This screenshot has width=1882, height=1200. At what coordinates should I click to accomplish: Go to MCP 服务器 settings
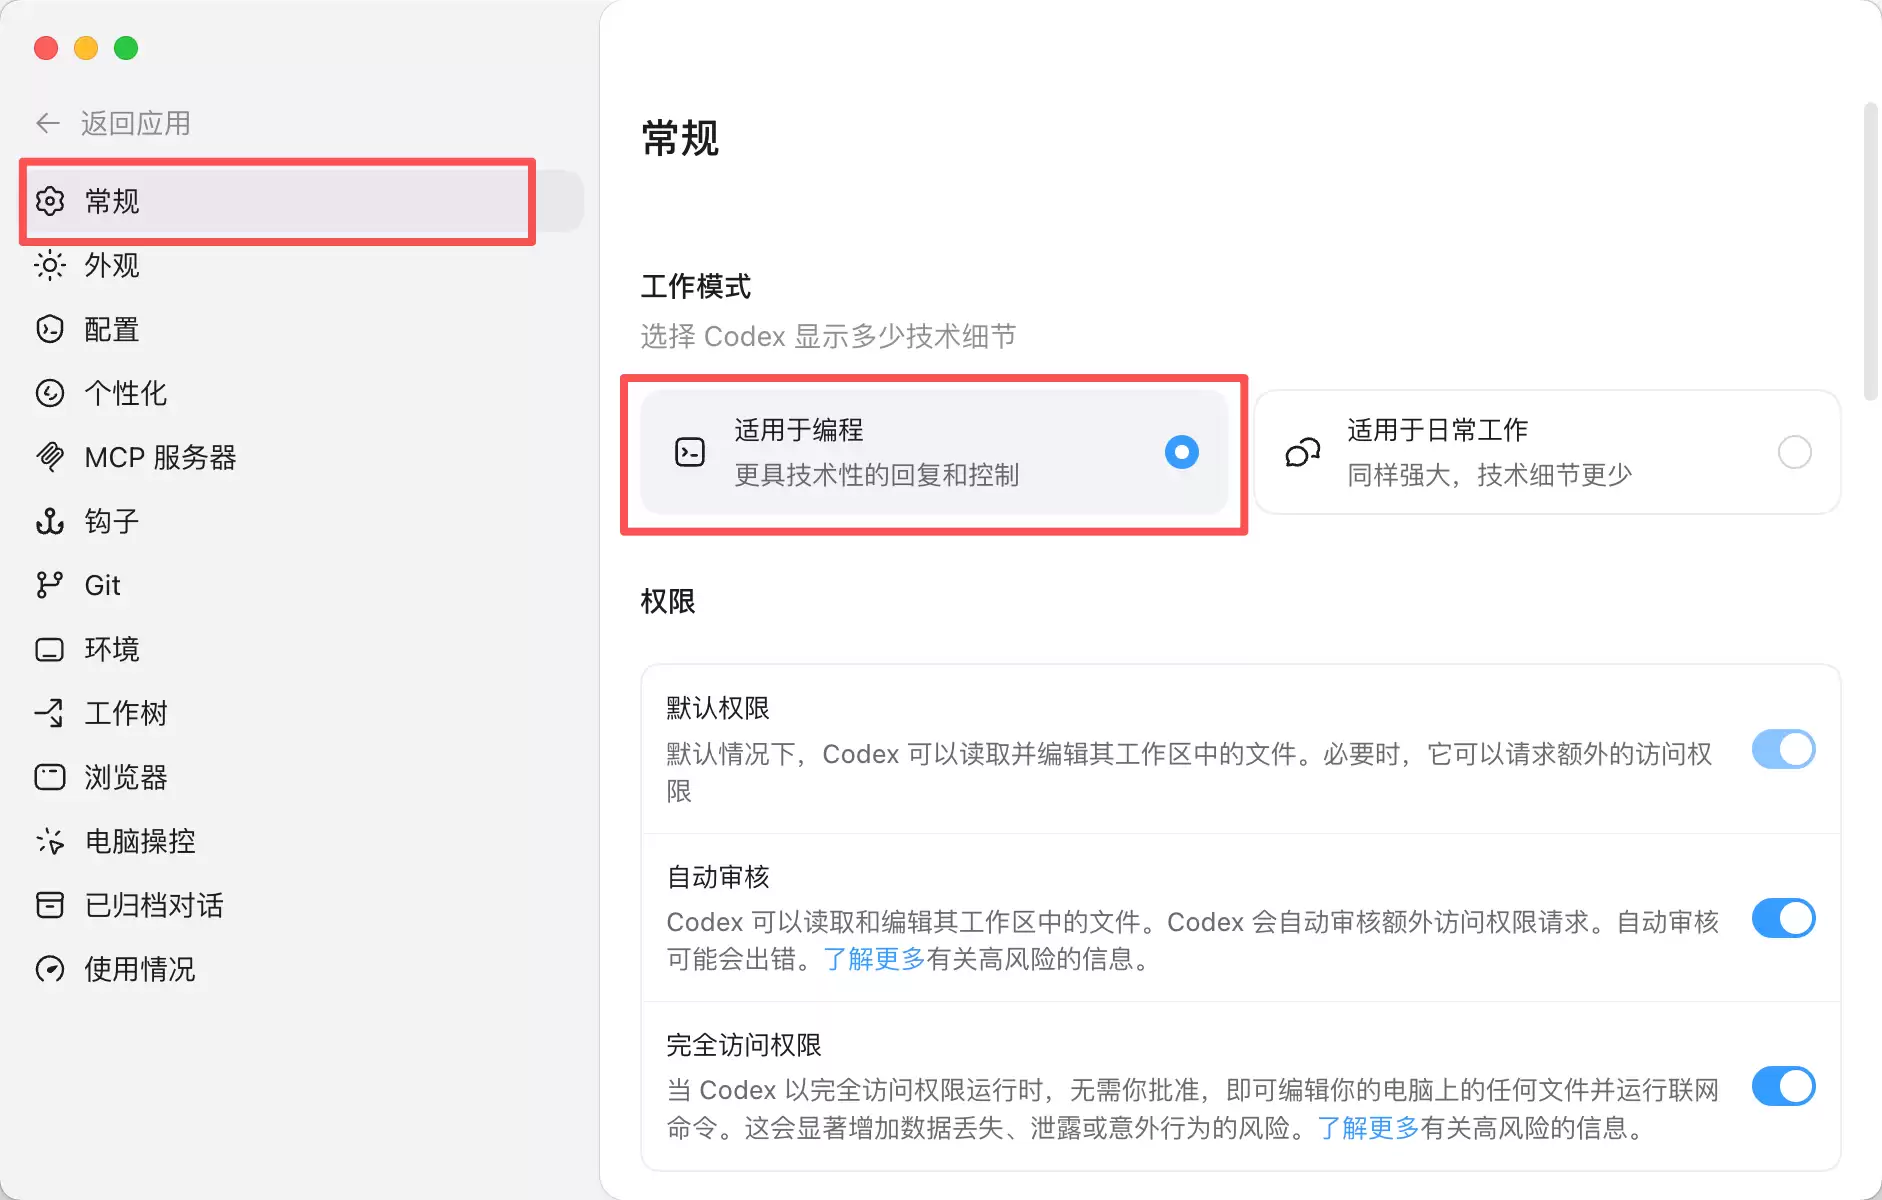click(300, 457)
